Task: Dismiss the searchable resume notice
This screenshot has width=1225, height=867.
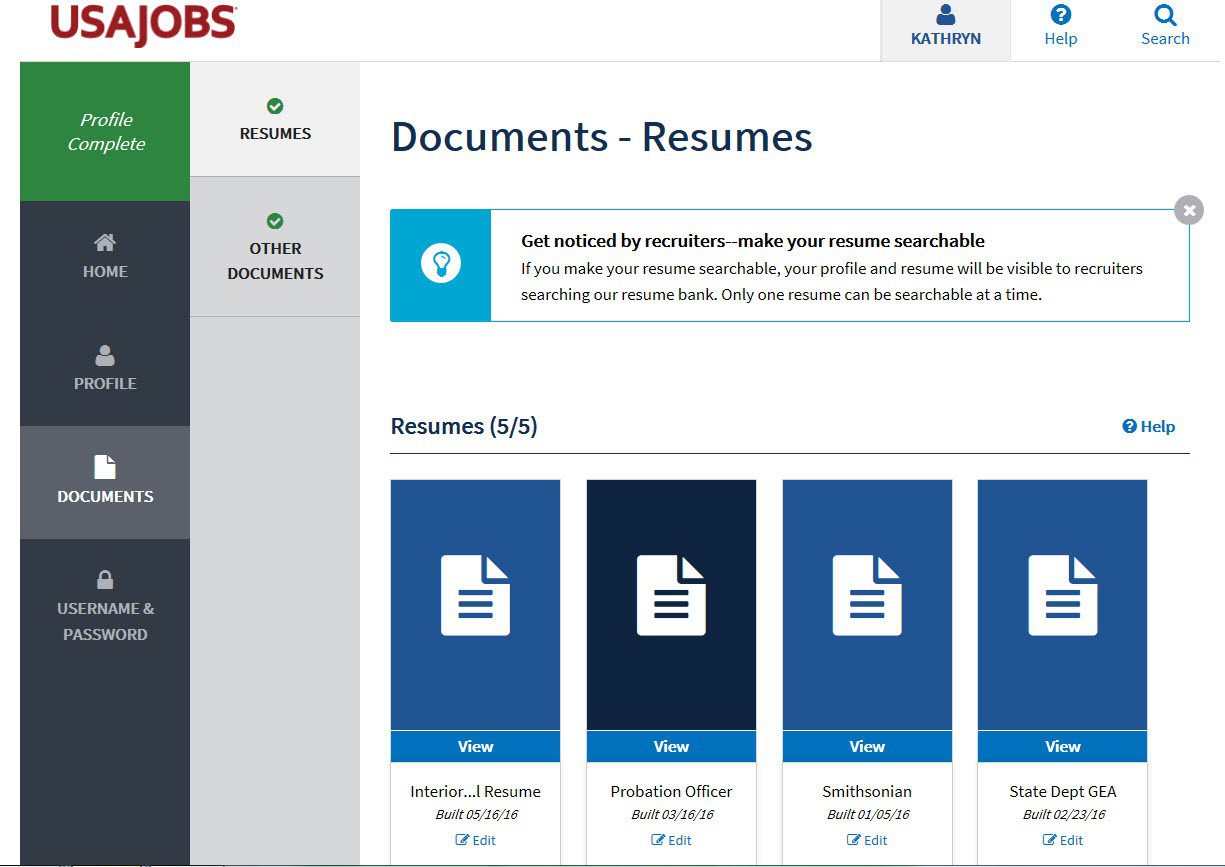Action: click(1188, 210)
